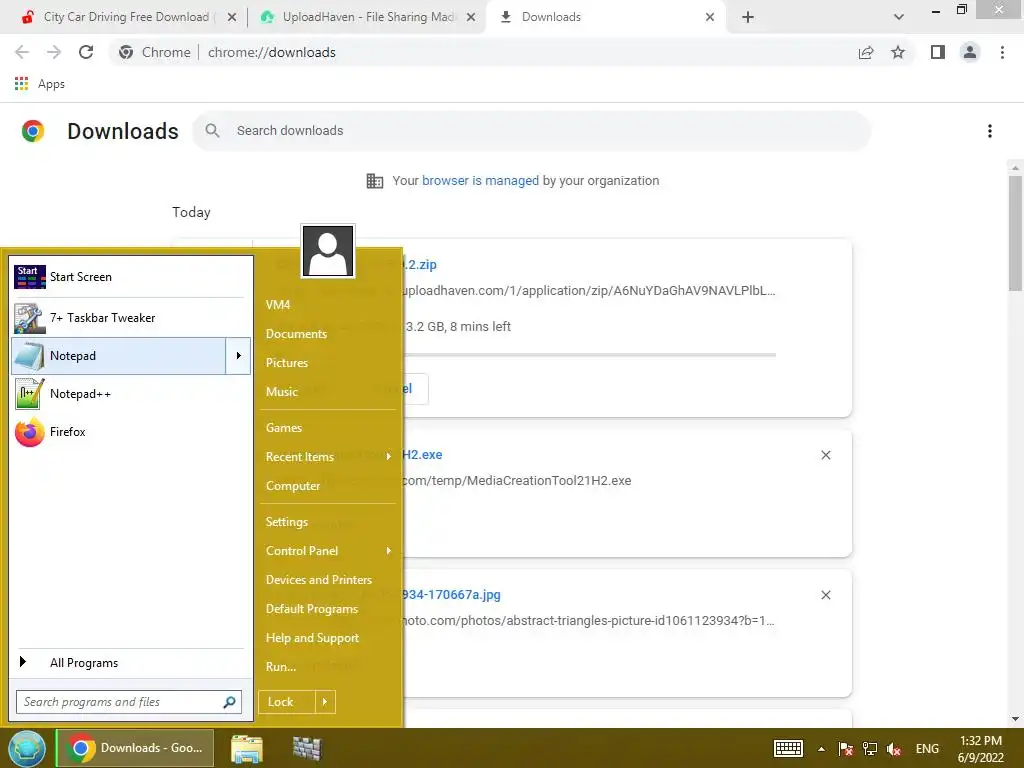1024x768 pixels.
Task: Click the ENG language indicator
Action: (927, 749)
